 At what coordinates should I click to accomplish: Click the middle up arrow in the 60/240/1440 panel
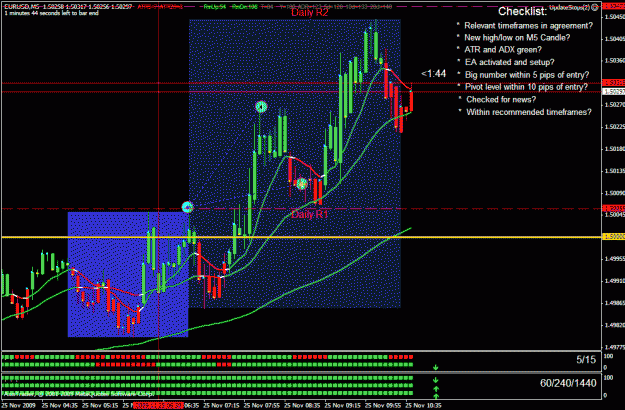click(436, 388)
